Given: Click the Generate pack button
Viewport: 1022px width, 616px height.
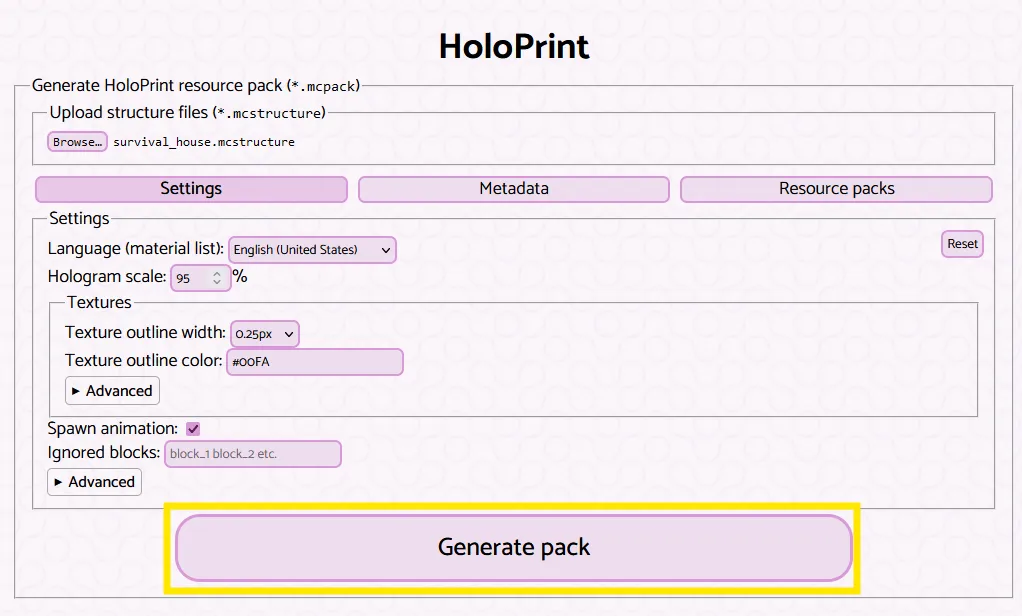Looking at the screenshot, I should [514, 548].
